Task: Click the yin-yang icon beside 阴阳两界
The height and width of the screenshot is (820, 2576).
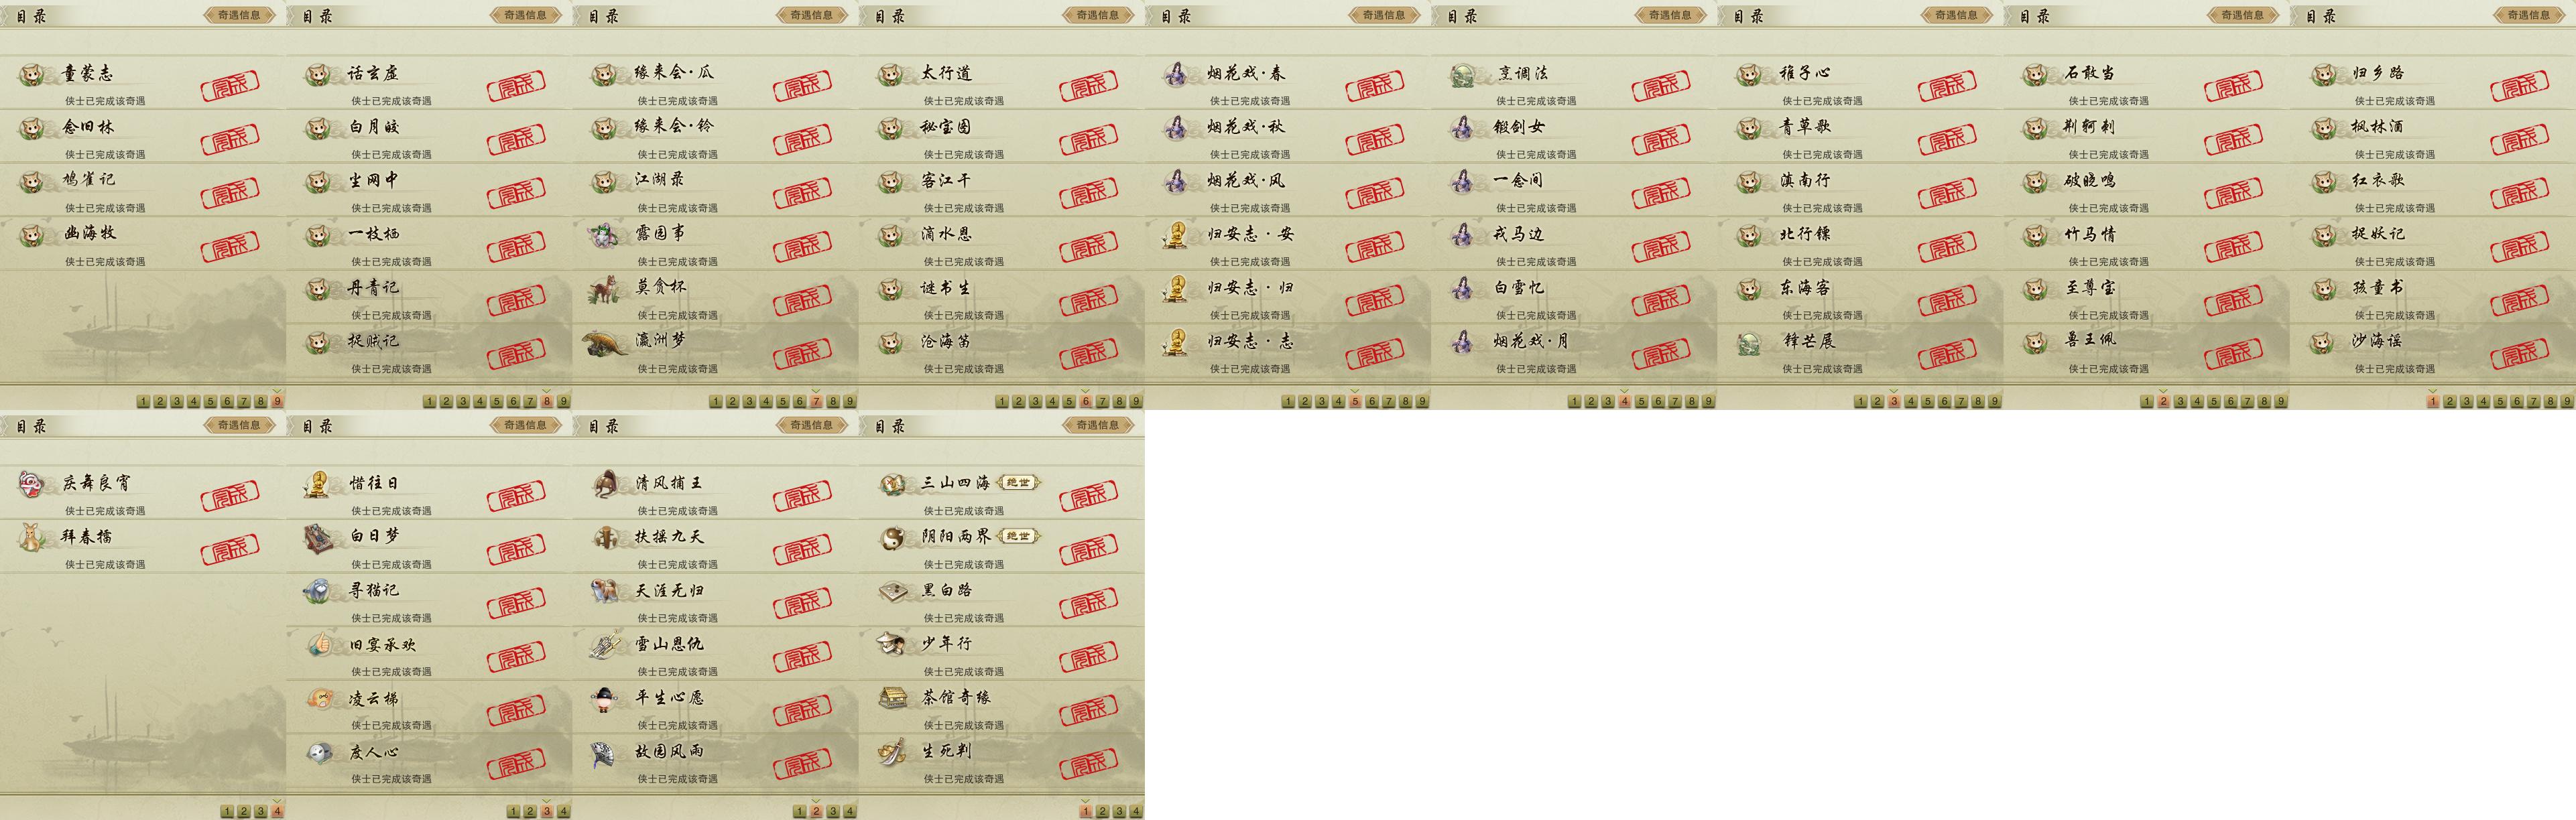Action: tap(892, 538)
